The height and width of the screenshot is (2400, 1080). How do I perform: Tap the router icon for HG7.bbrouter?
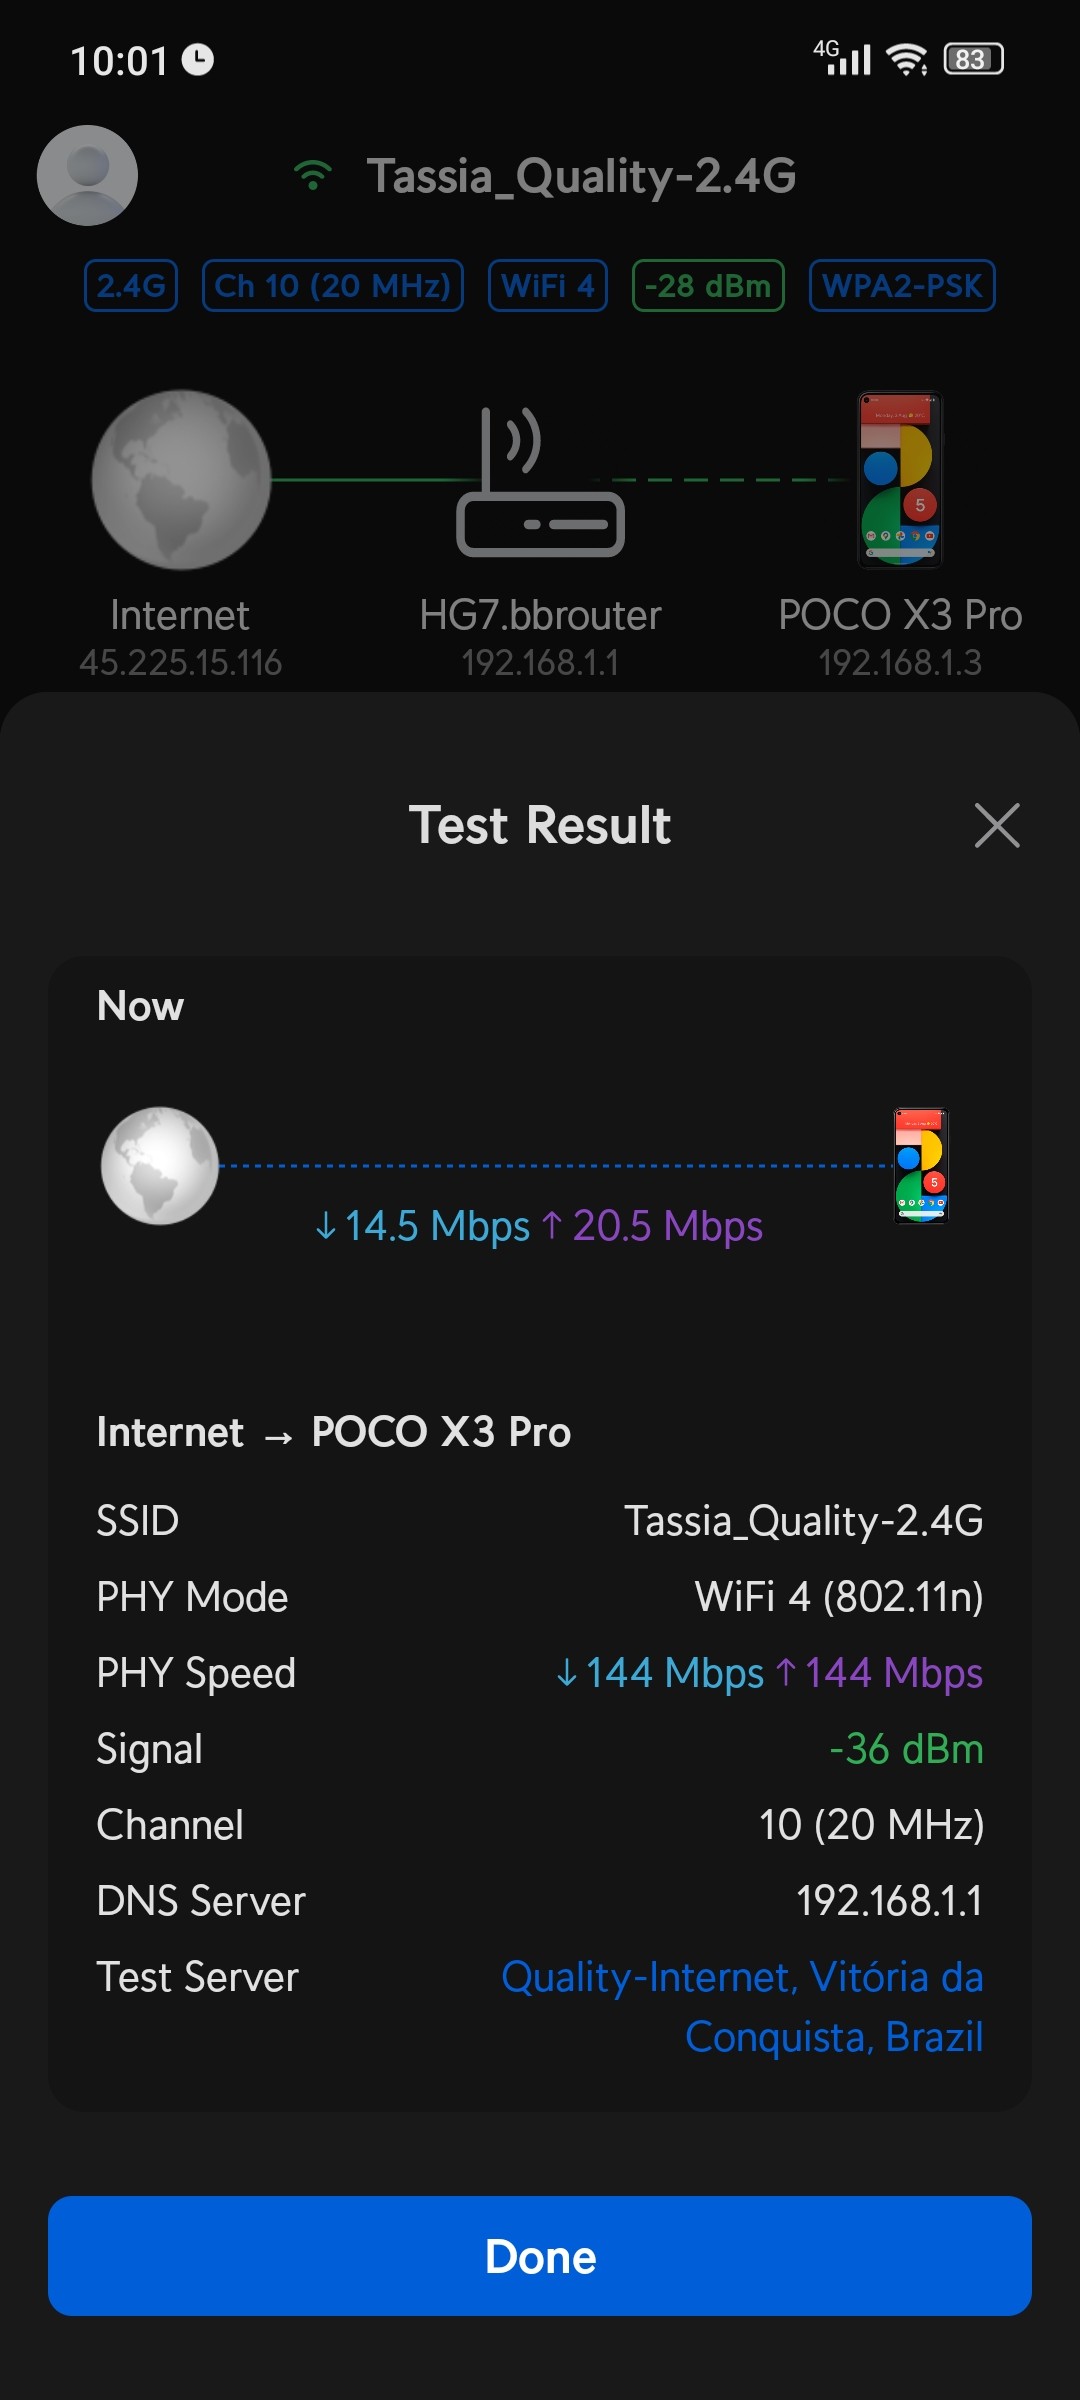(540, 482)
